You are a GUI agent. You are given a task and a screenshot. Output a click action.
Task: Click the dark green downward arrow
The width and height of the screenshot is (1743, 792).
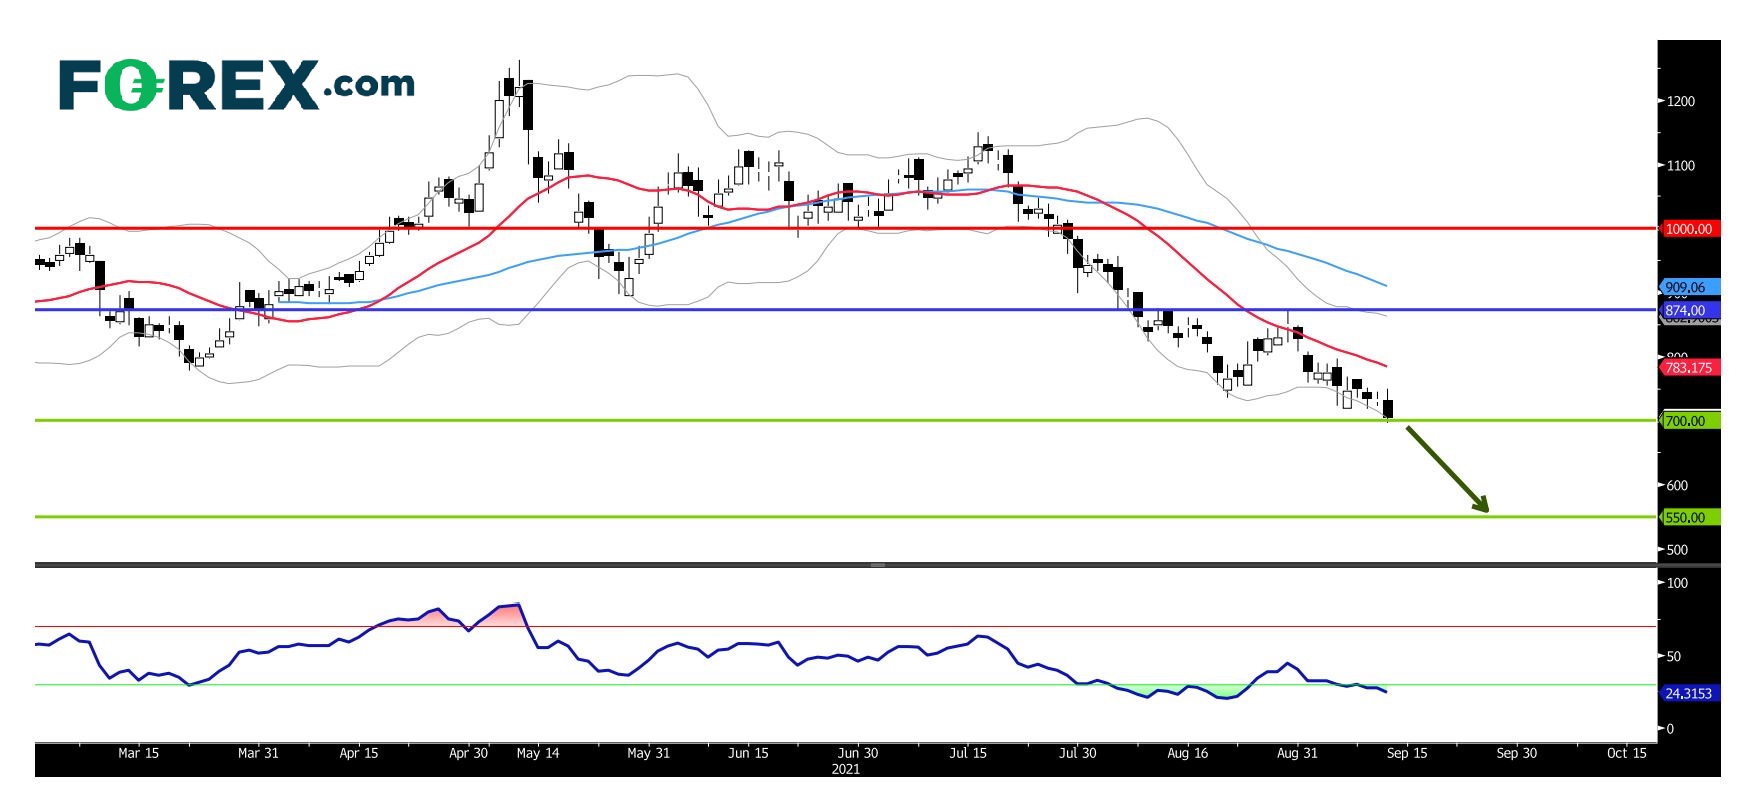[x=1447, y=469]
